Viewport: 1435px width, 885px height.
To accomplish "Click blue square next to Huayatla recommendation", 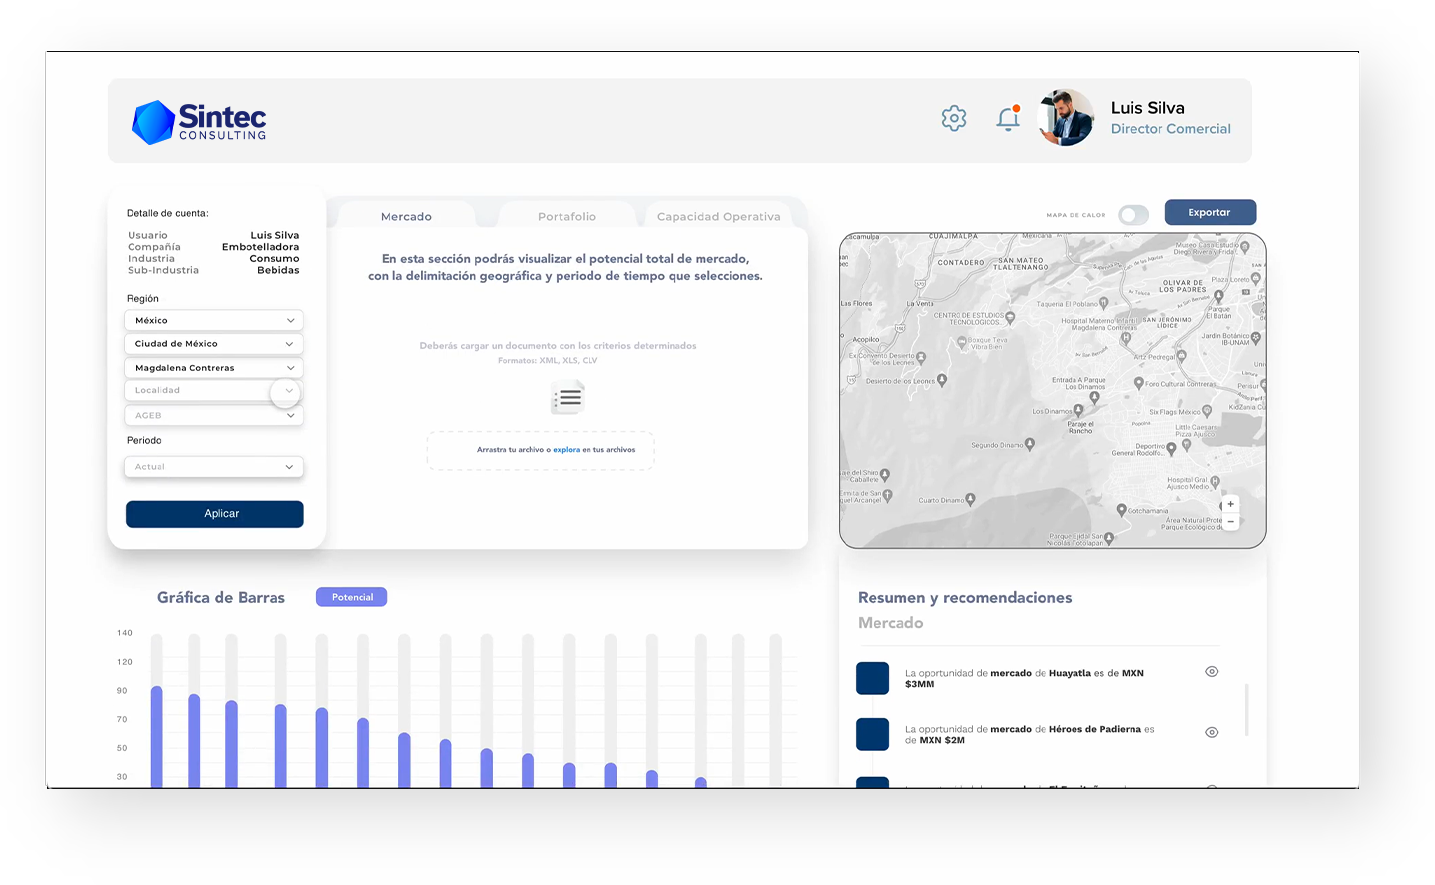I will point(873,678).
